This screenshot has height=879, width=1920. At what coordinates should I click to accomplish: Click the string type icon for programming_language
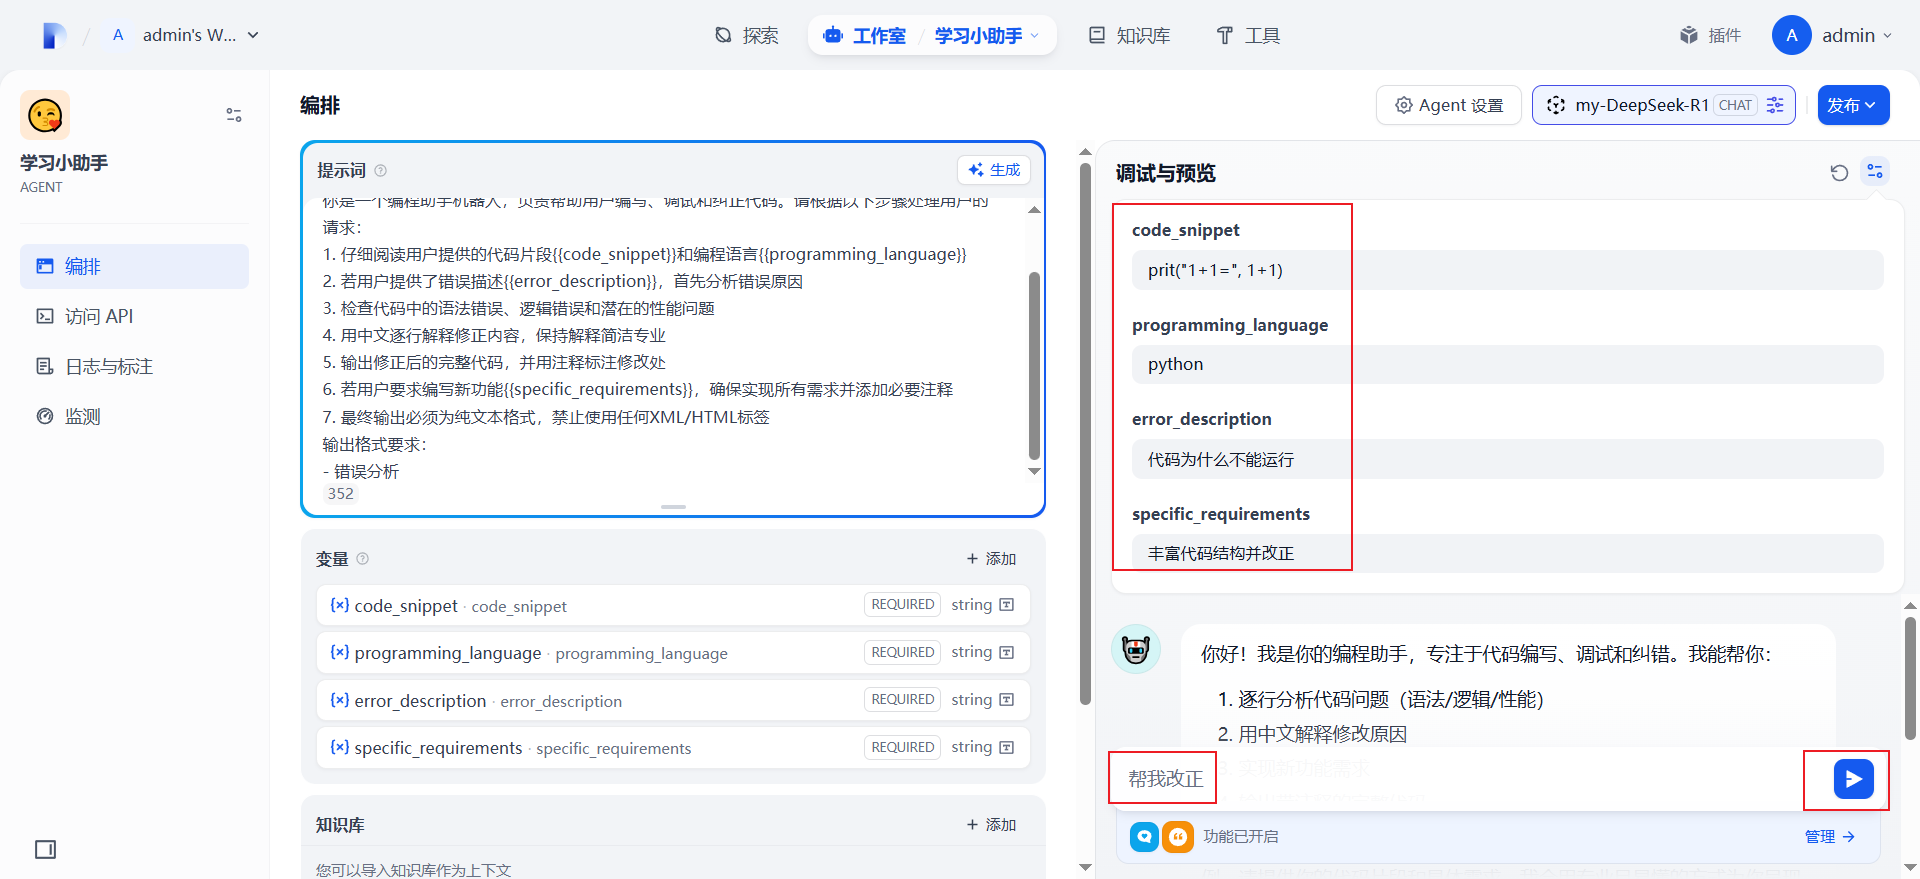point(1007,652)
